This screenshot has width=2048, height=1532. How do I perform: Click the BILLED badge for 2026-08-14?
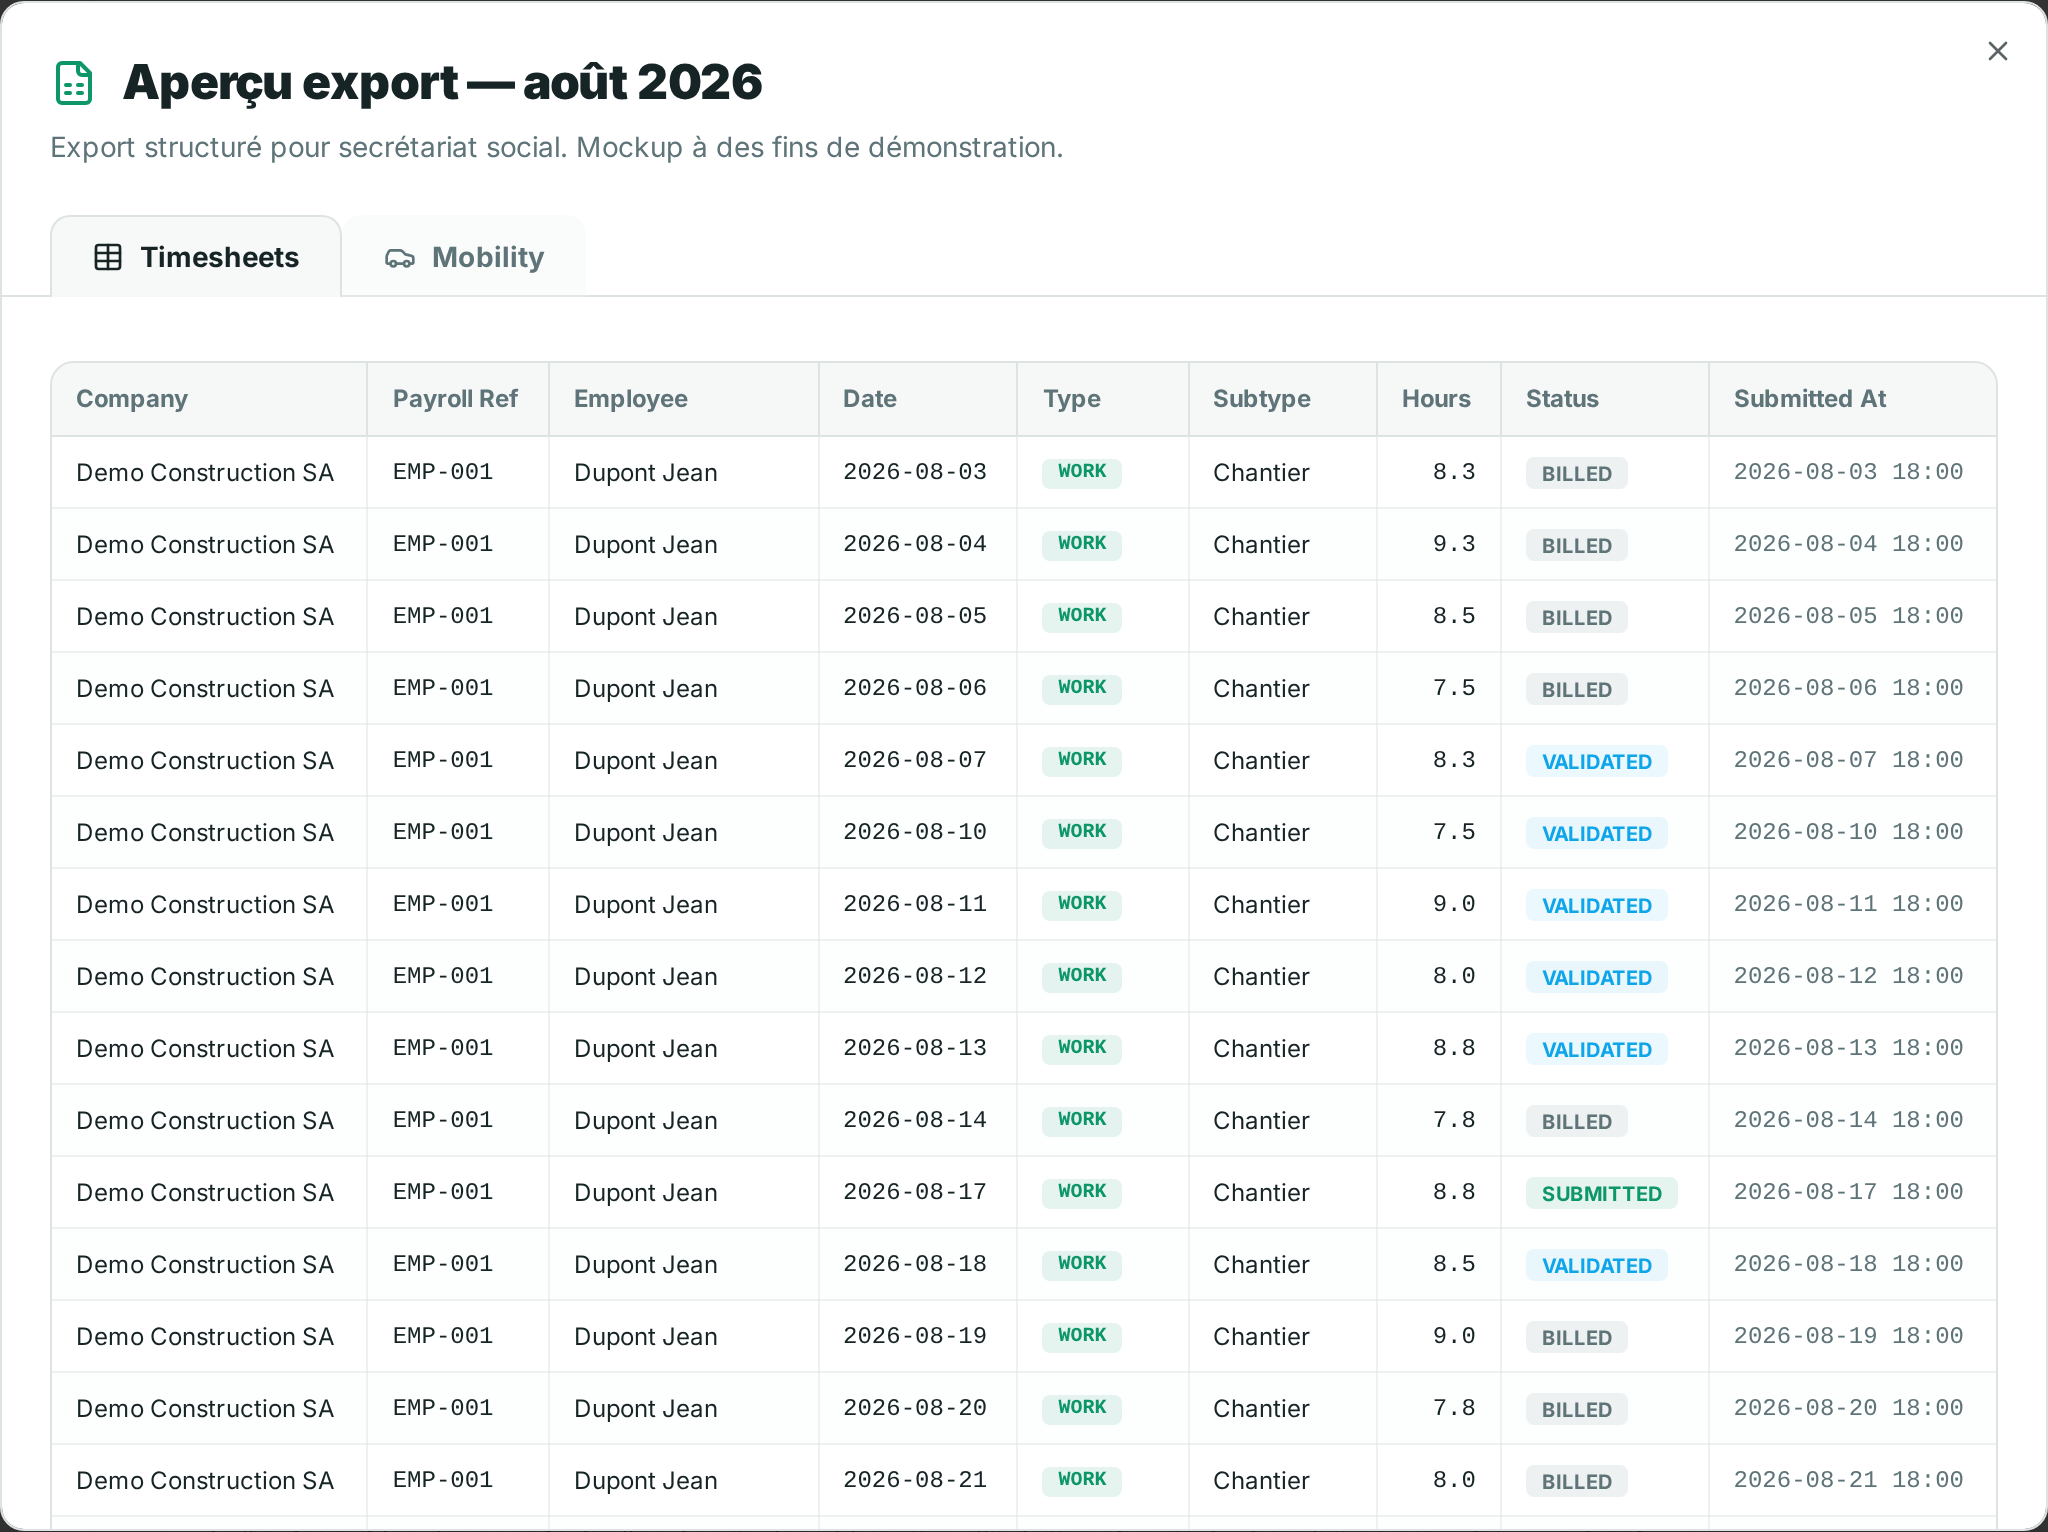pos(1577,1121)
